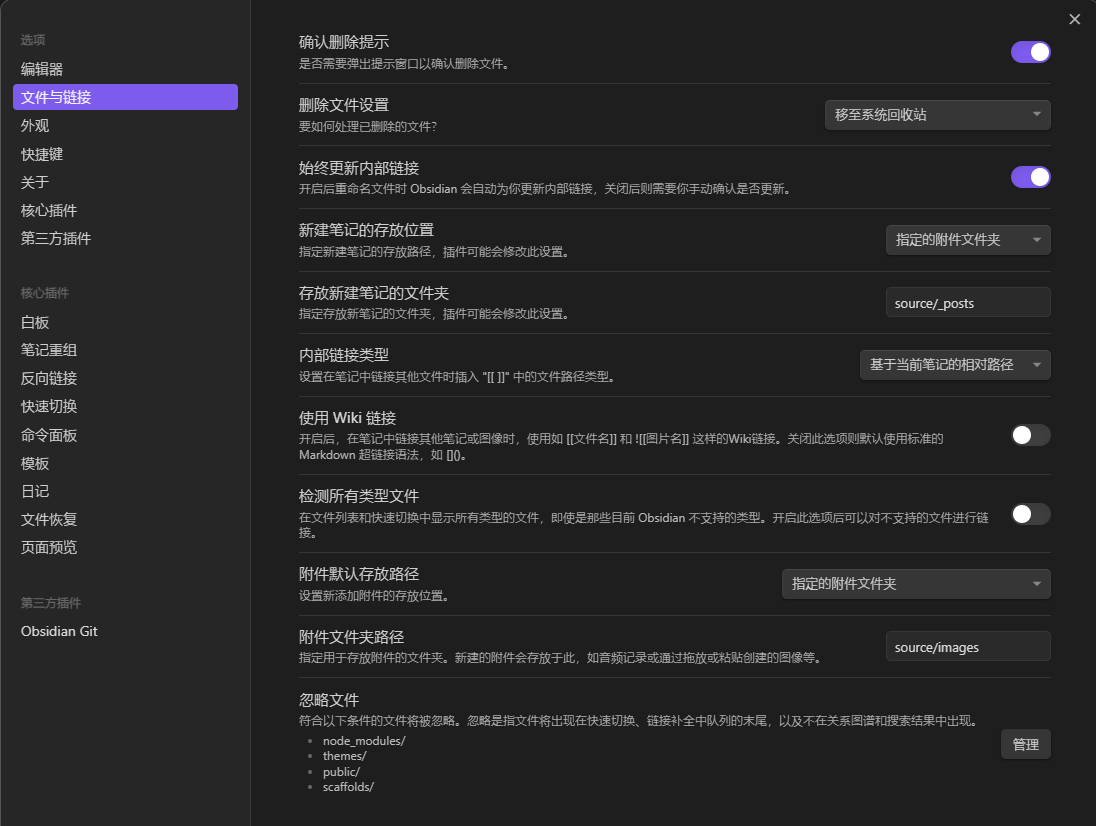The width and height of the screenshot is (1096, 826).
Task: Enable 检测所有类型文件
Action: 1030,513
